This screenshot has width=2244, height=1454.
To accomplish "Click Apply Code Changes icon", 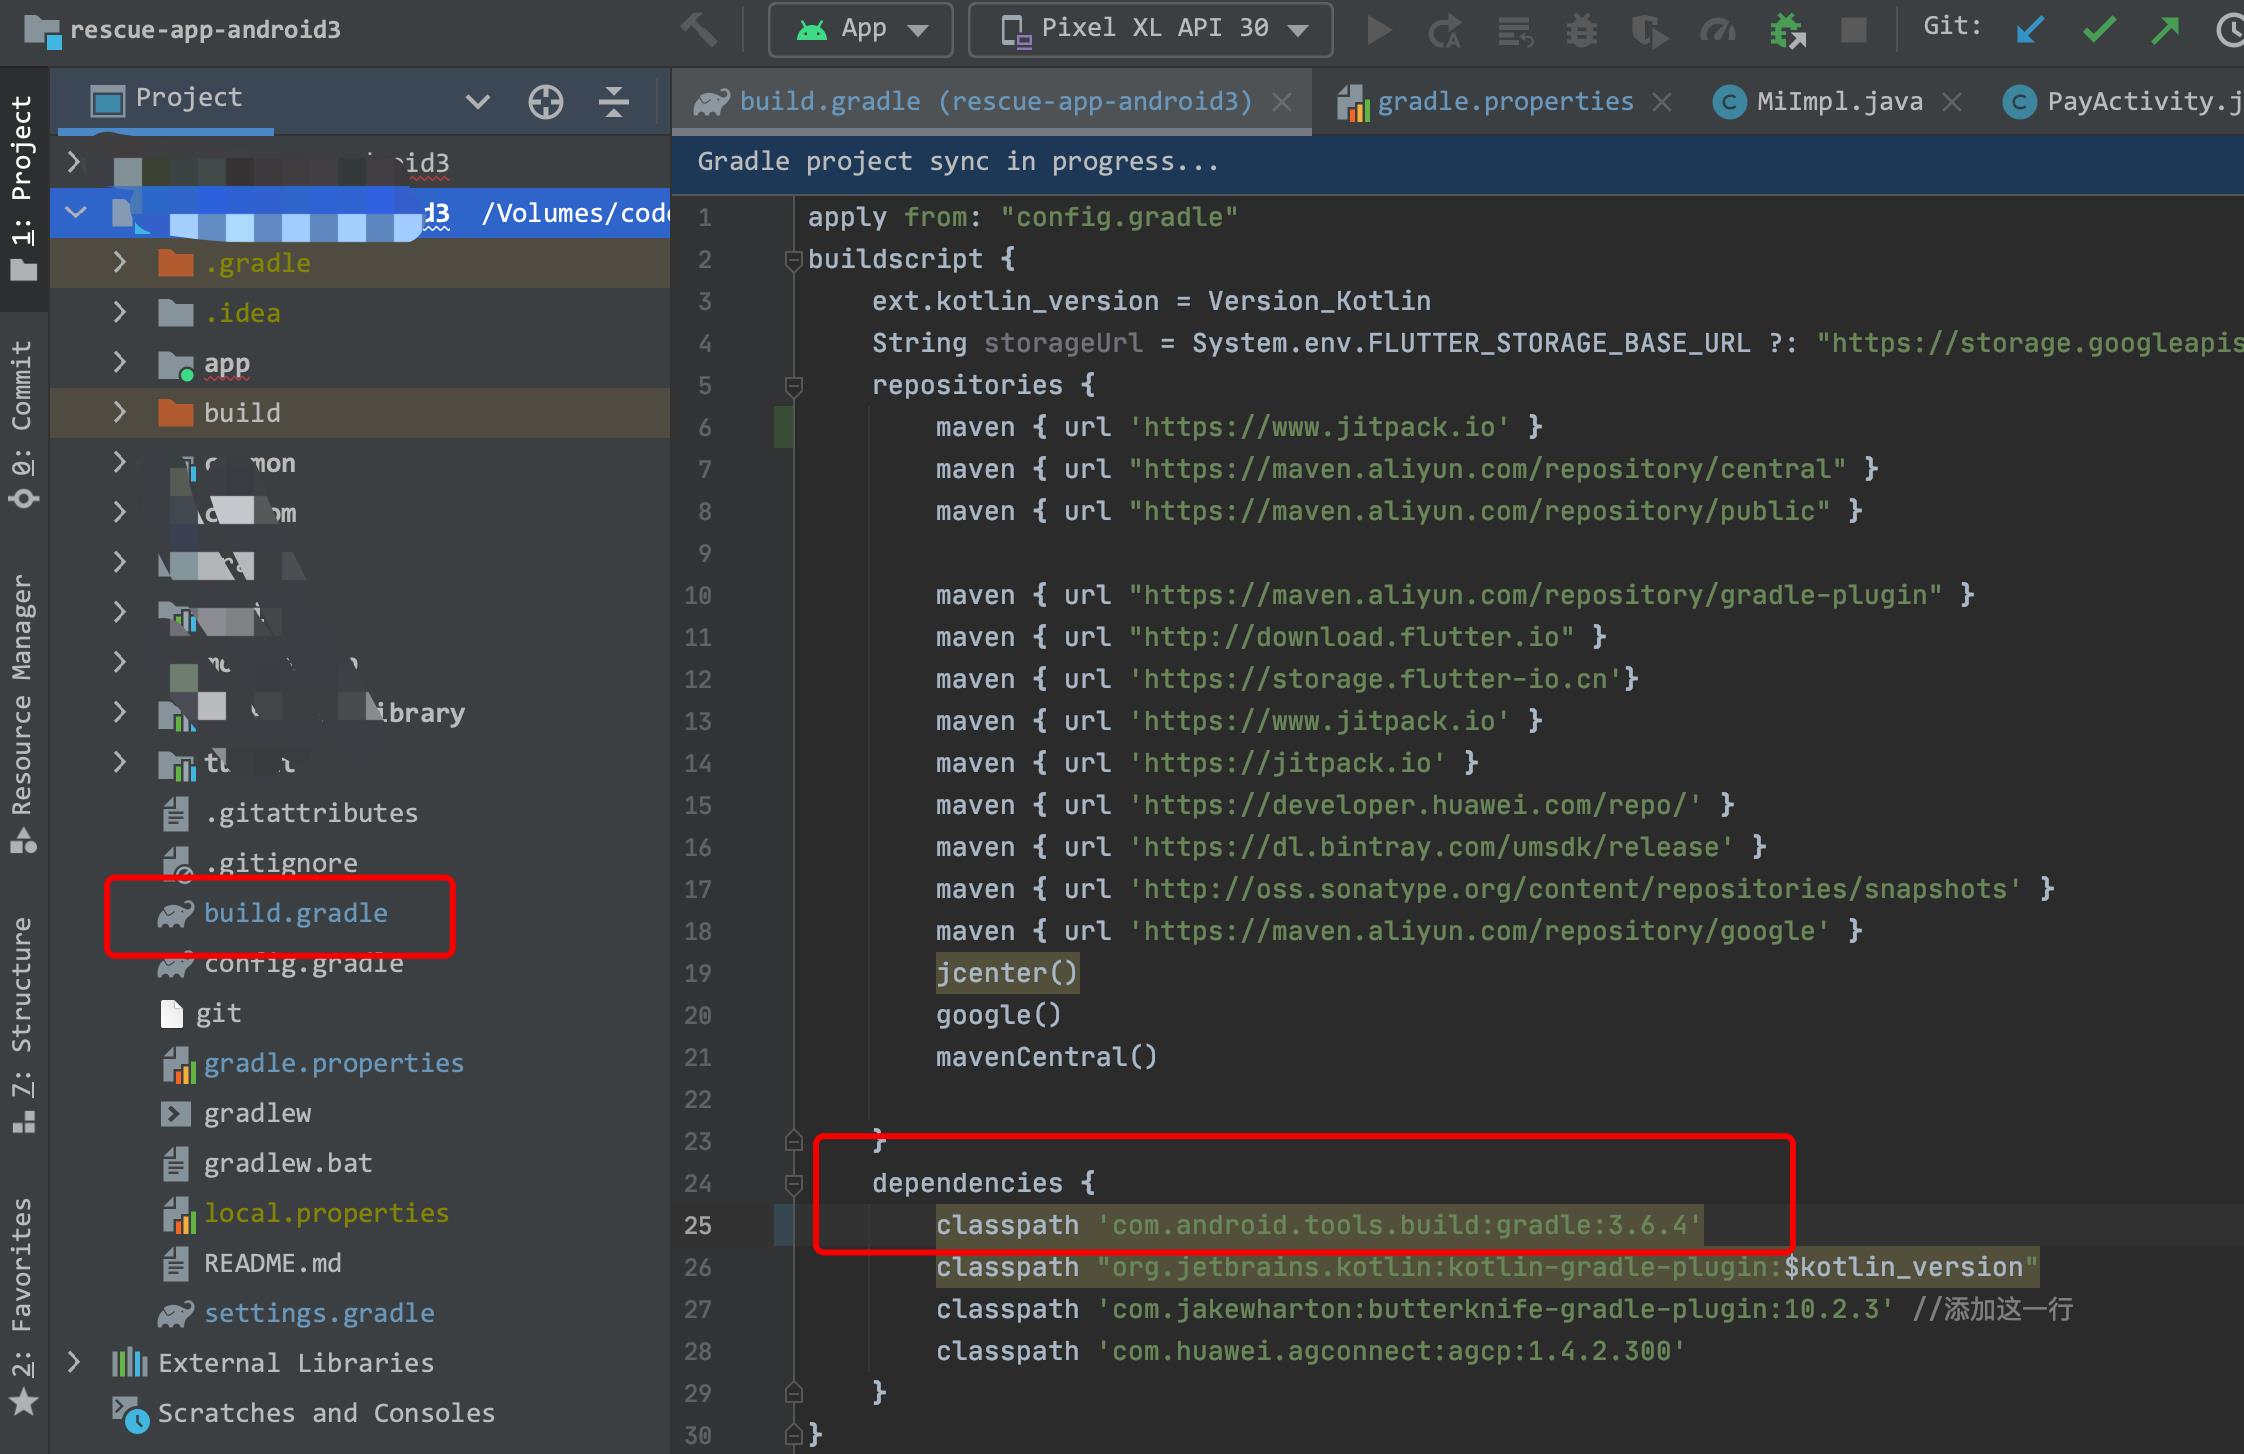I will [x=1515, y=31].
